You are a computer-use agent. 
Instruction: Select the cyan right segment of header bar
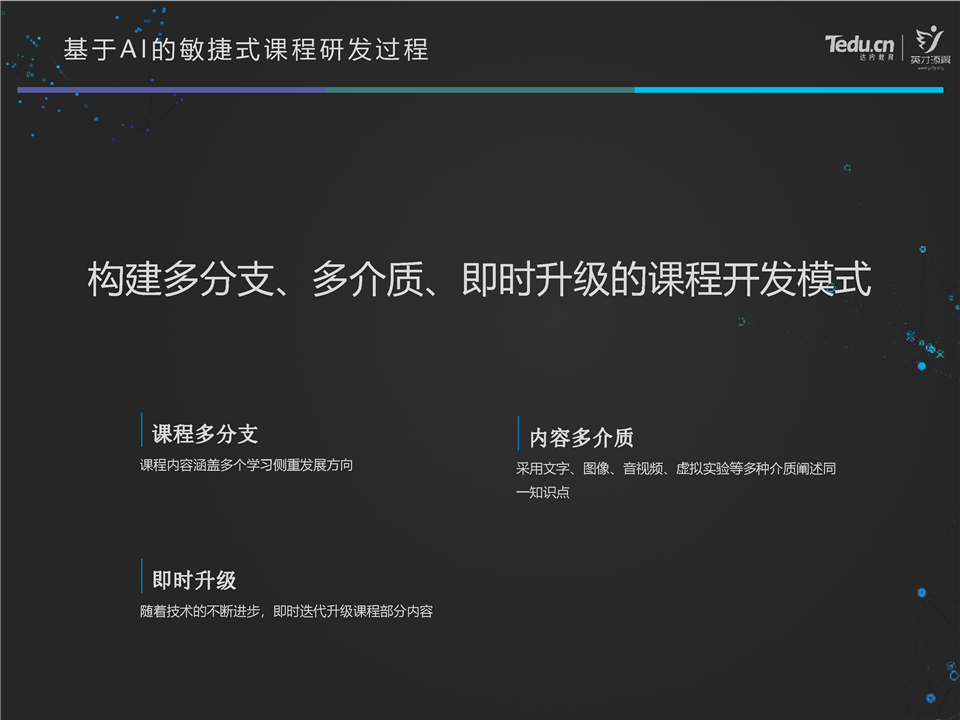[788, 90]
